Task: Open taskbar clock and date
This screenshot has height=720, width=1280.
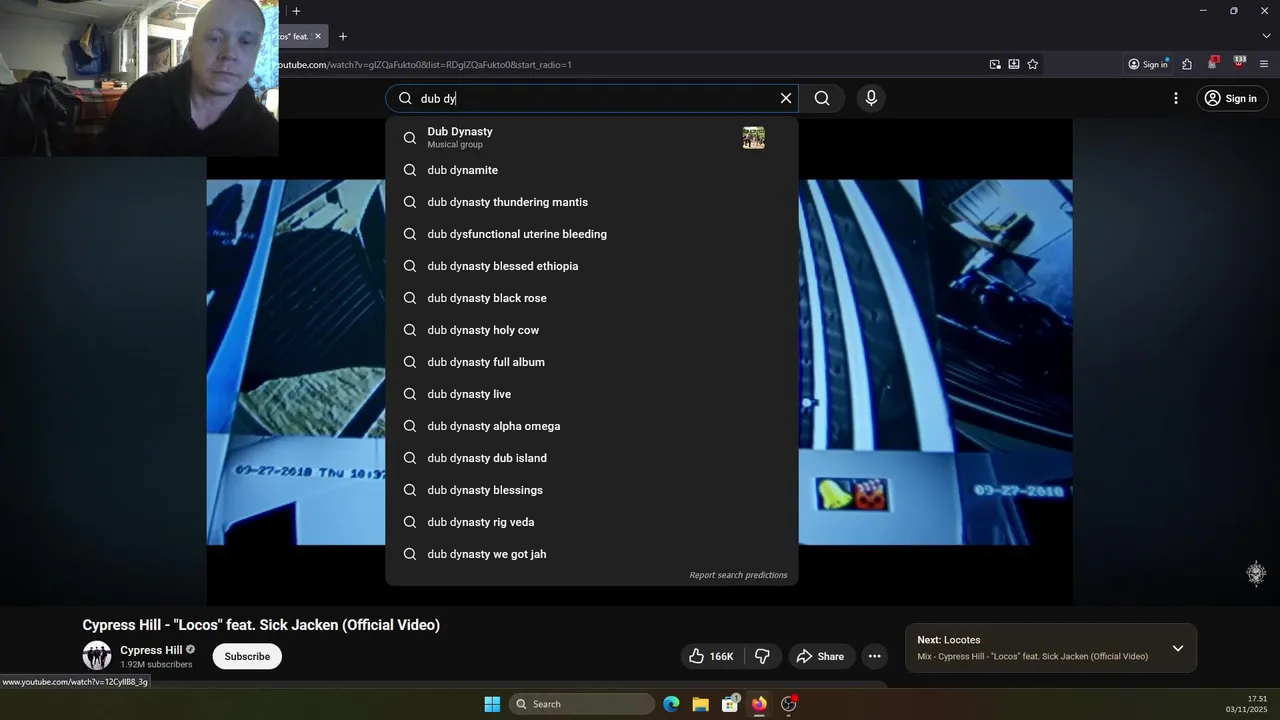Action: (1247, 704)
